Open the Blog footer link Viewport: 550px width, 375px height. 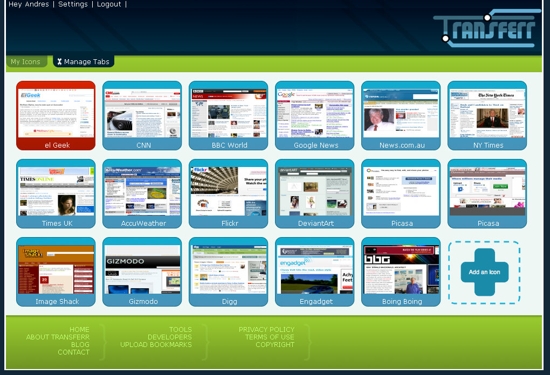80,344
